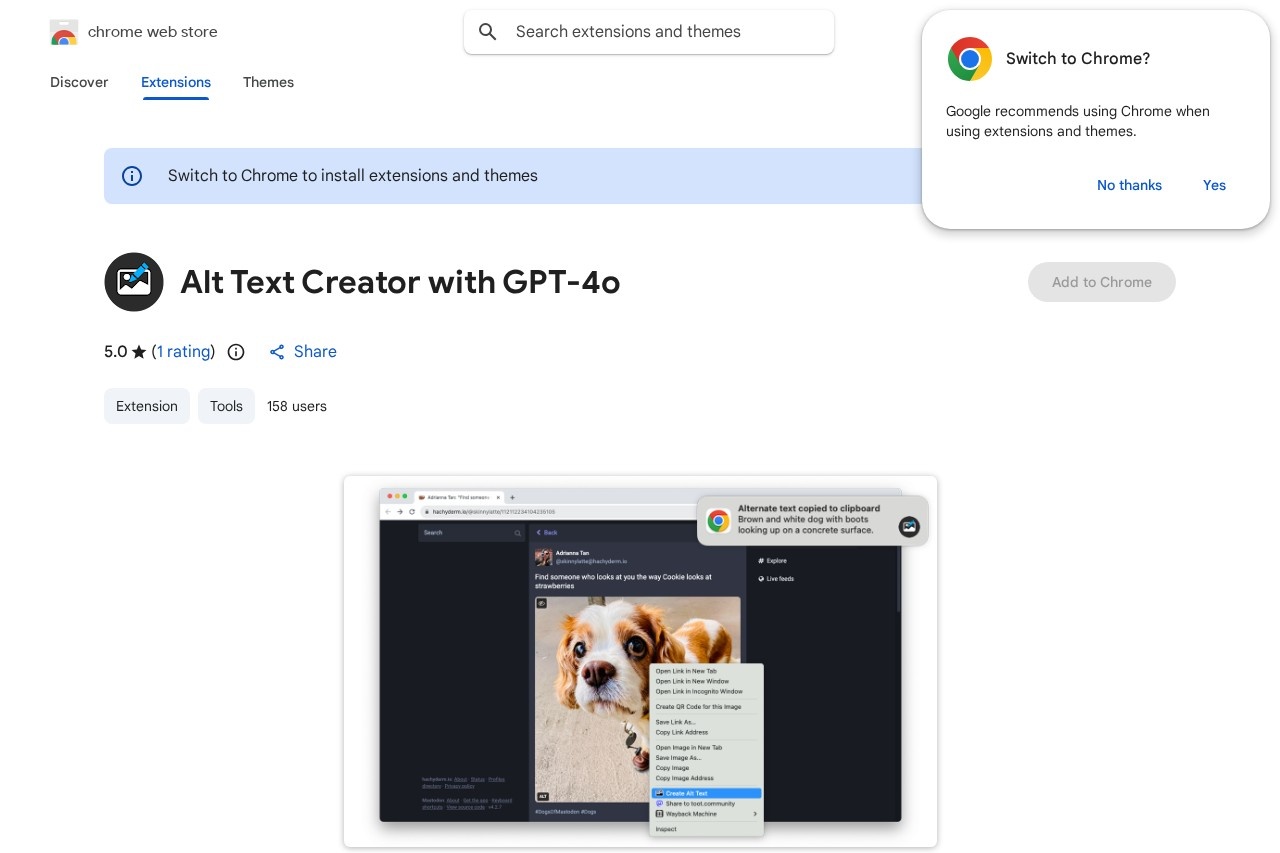1280x853 pixels.
Task: Click the info icon next to the rating
Action: tap(236, 352)
